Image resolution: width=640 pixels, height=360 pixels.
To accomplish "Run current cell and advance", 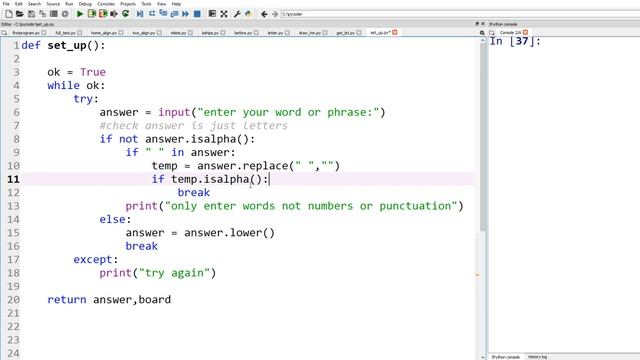I will pyautogui.click(x=103, y=14).
